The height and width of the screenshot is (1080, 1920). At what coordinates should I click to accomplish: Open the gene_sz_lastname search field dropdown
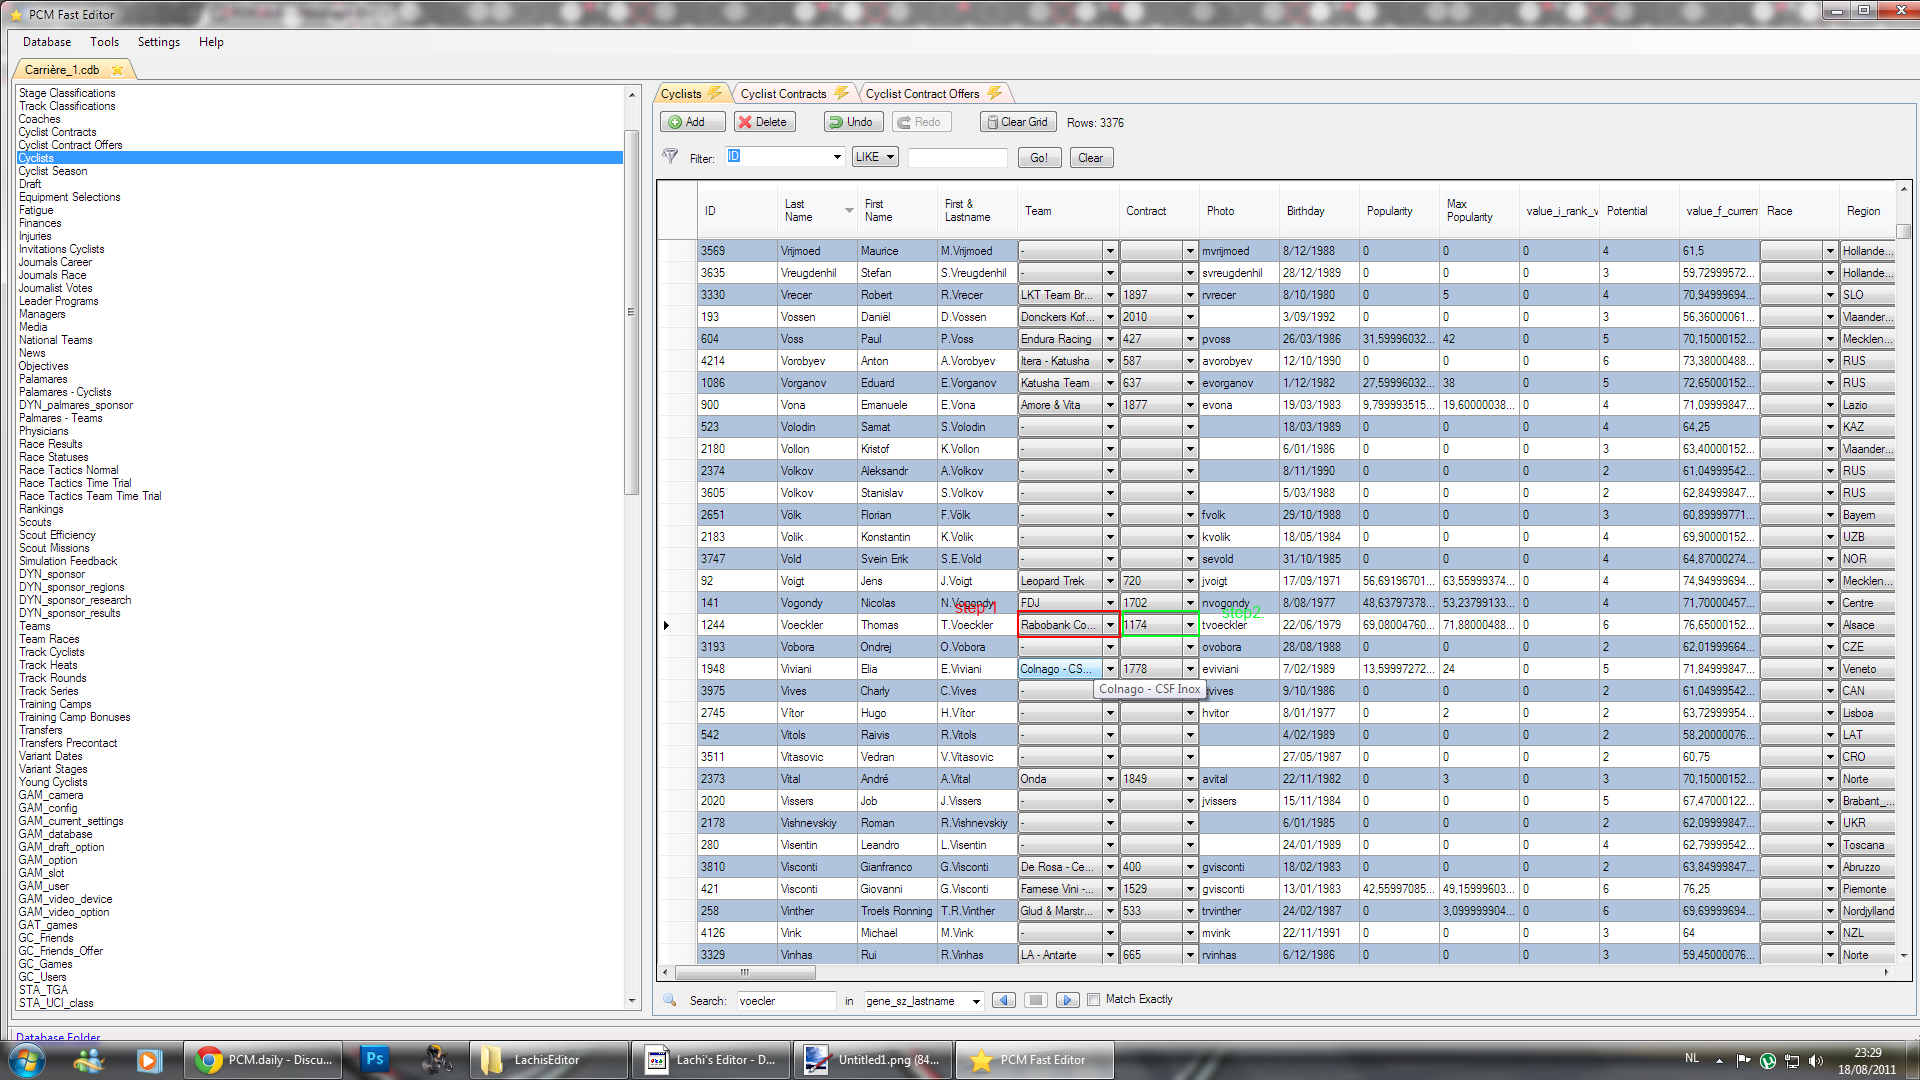[x=976, y=1001]
